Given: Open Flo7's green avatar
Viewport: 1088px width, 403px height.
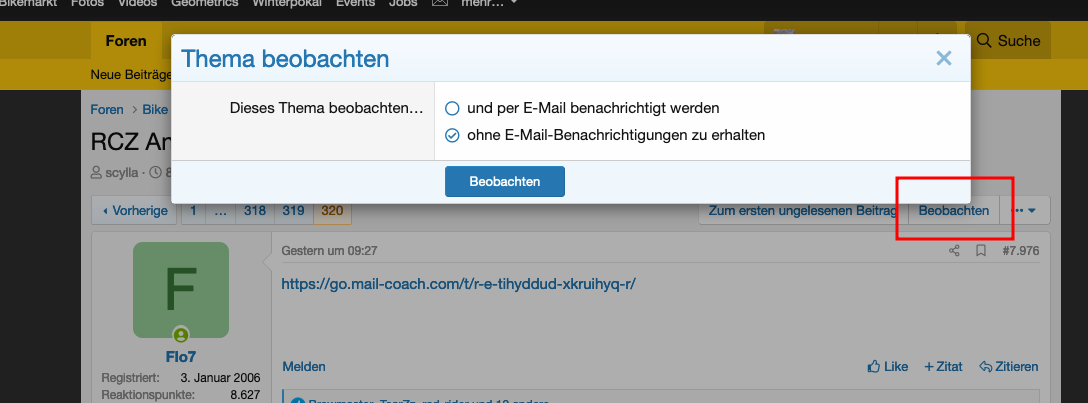Looking at the screenshot, I should click(x=181, y=290).
